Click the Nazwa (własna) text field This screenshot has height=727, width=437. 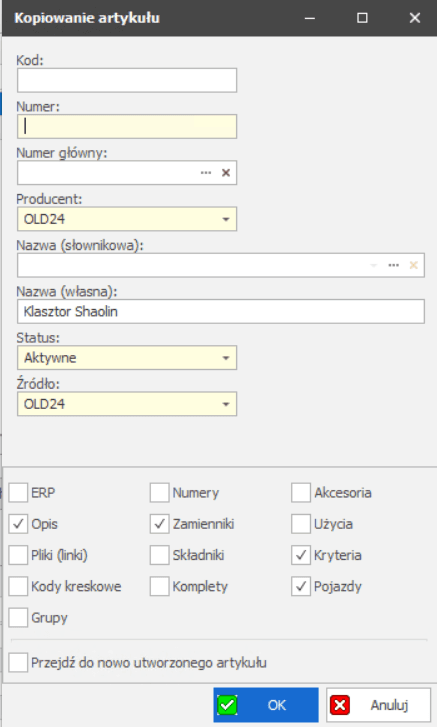pyautogui.click(x=221, y=312)
